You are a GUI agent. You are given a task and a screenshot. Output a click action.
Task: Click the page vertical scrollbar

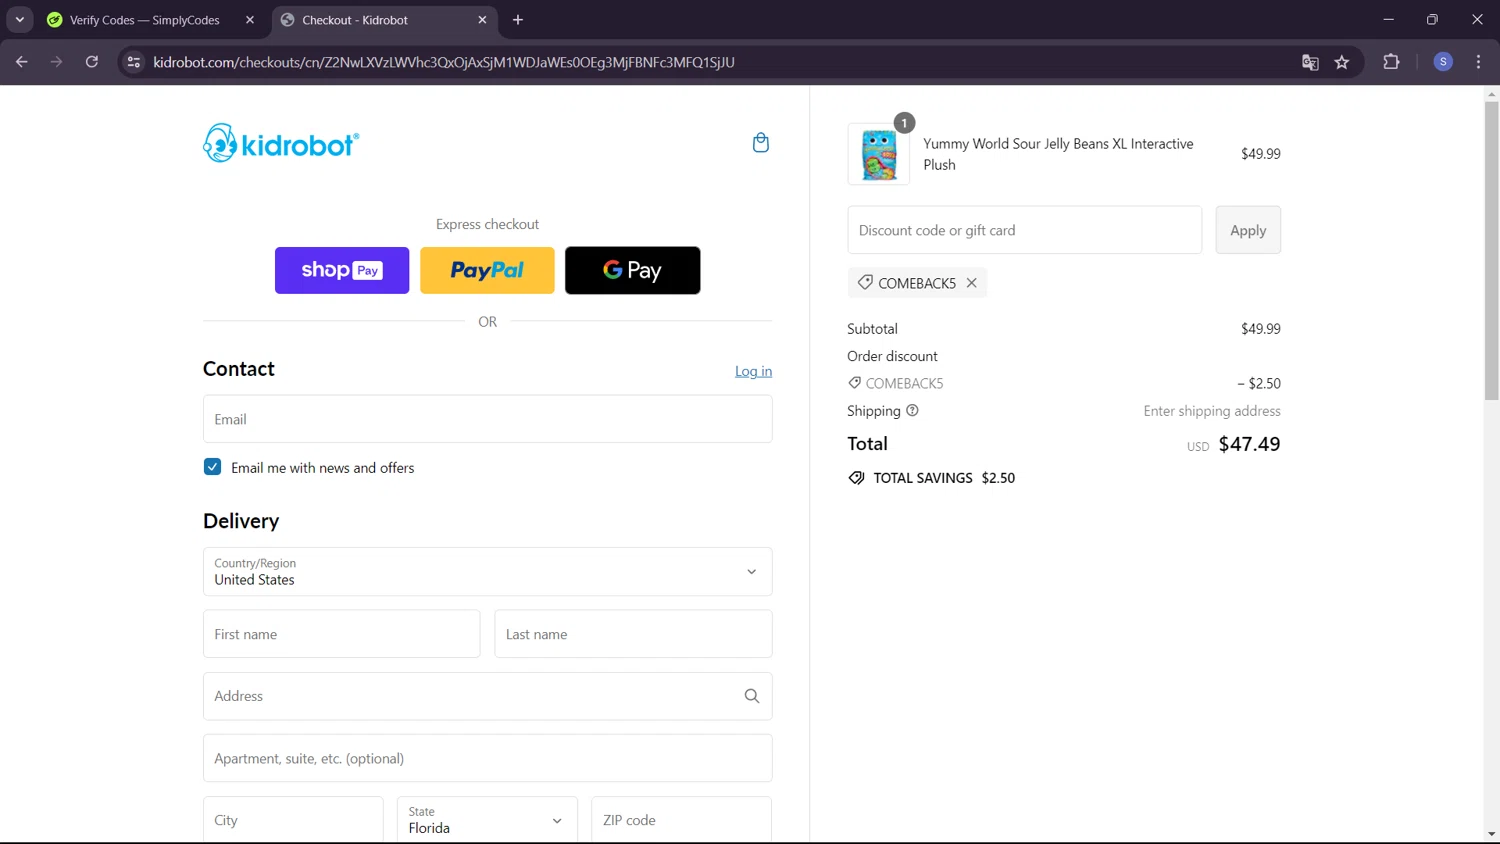pyautogui.click(x=1491, y=250)
